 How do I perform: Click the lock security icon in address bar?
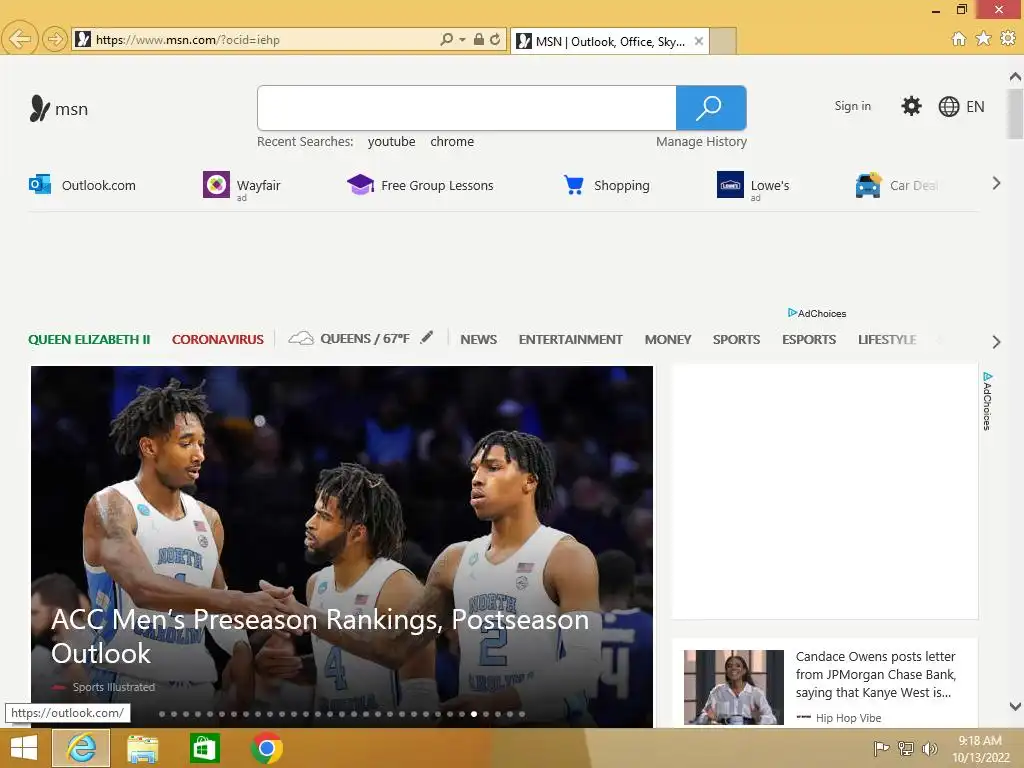pyautogui.click(x=479, y=40)
